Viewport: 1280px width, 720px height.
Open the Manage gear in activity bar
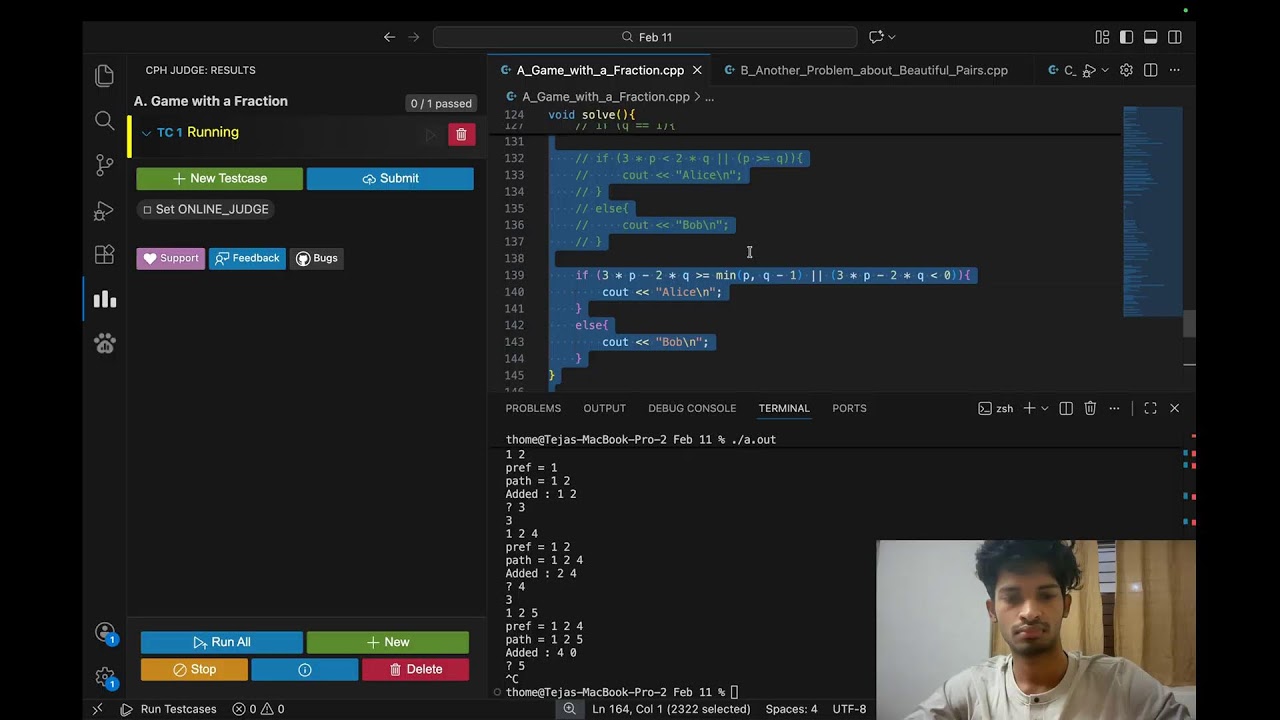pos(104,678)
